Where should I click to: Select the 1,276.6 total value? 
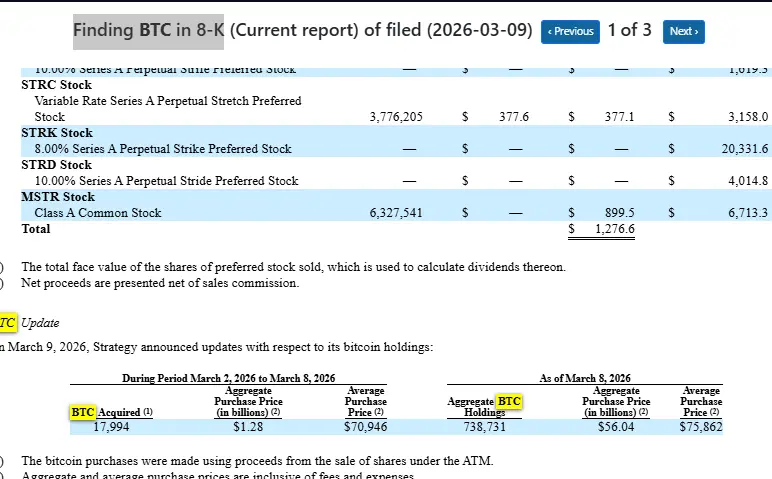[615, 229]
